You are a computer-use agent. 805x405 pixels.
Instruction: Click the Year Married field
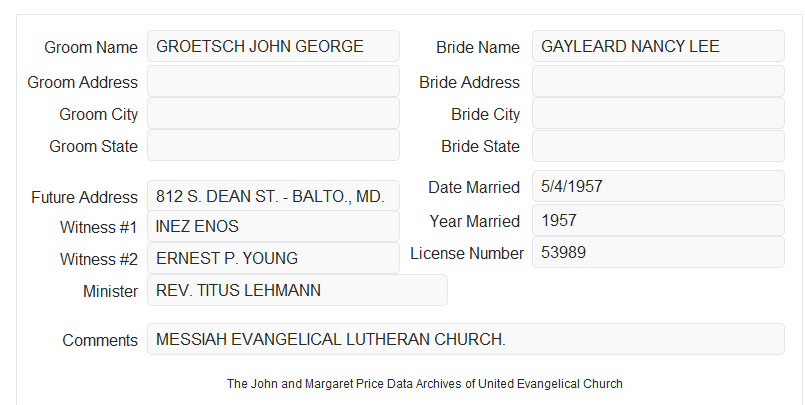tap(658, 220)
